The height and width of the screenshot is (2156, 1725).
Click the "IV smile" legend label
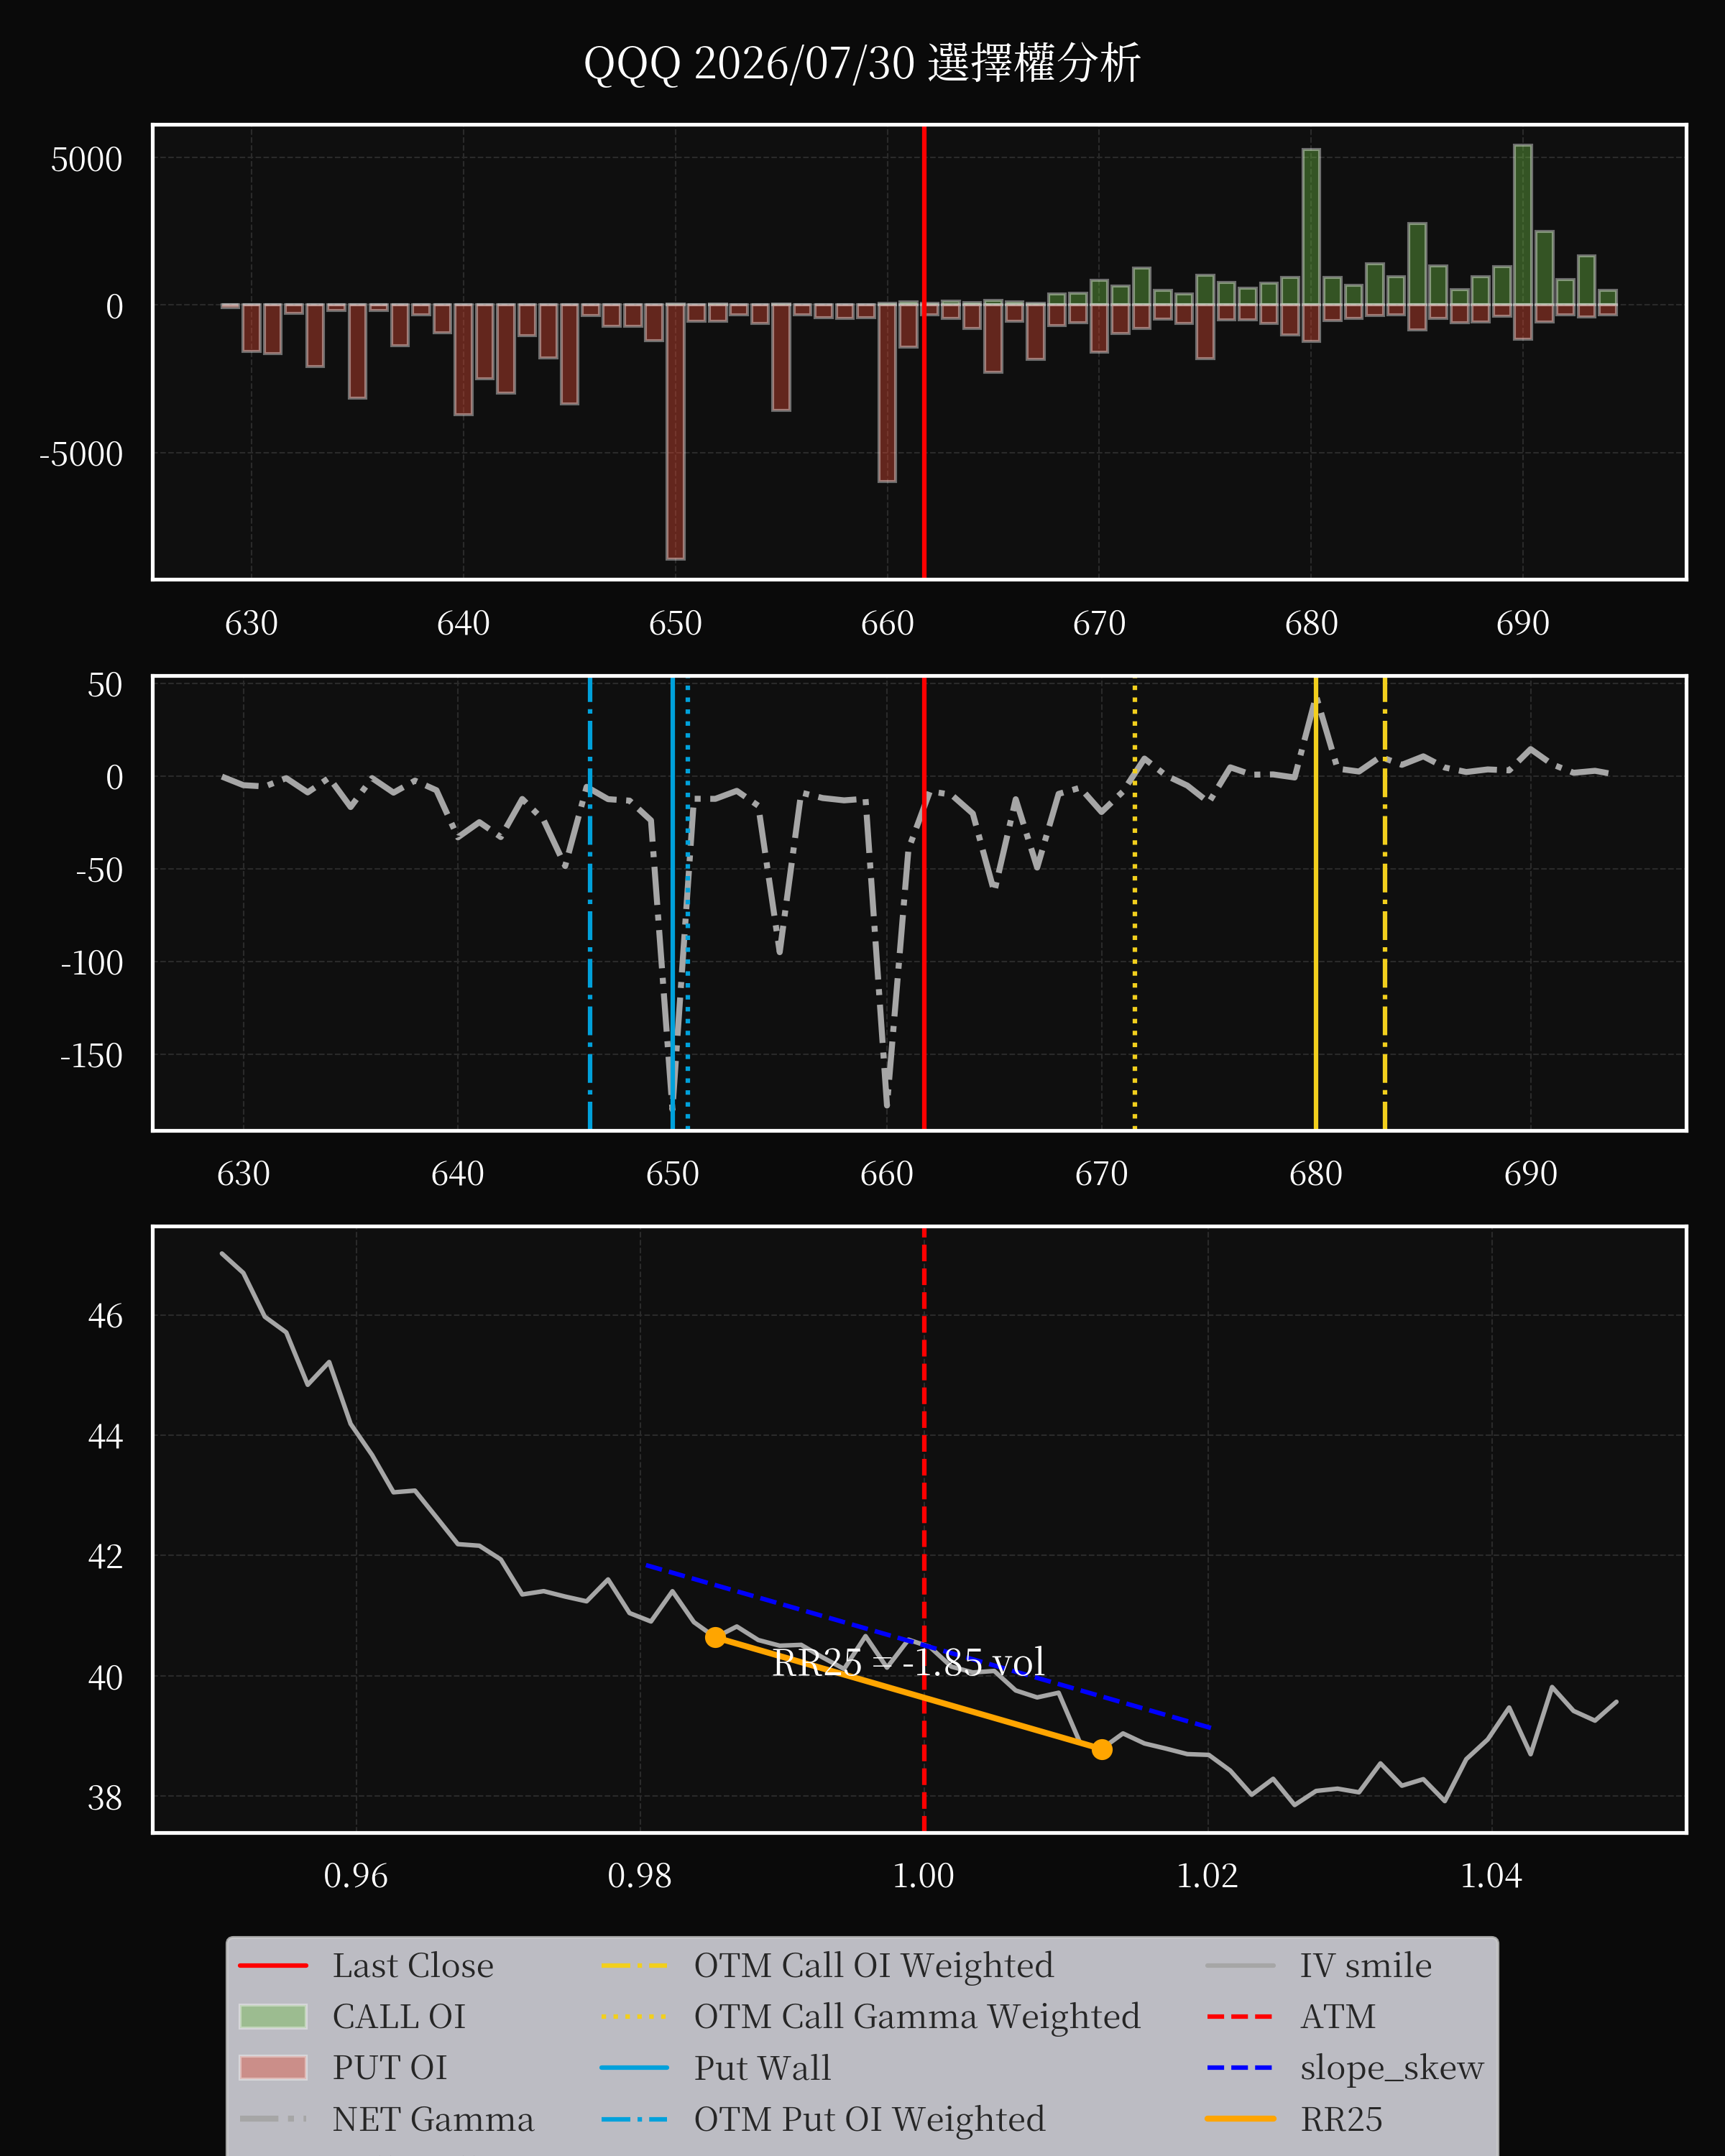coord(1366,1965)
